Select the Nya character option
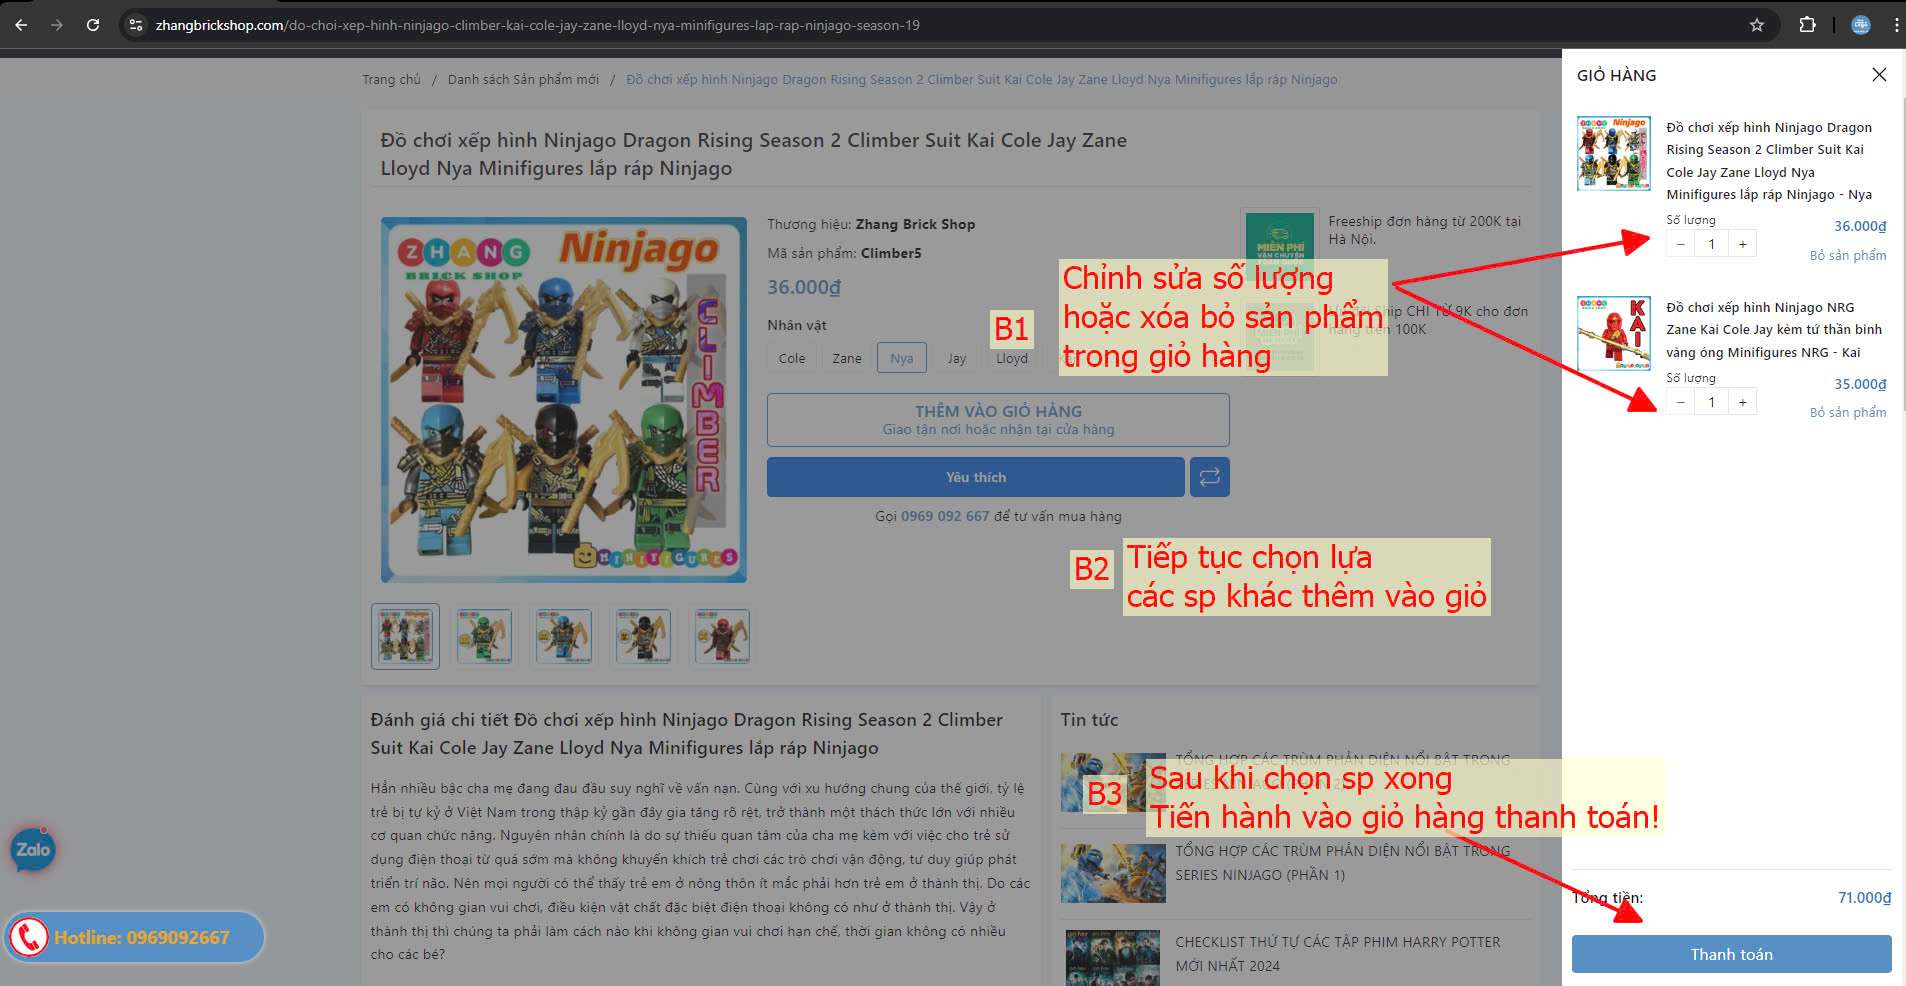Image resolution: width=1906 pixels, height=986 pixels. pos(902,358)
